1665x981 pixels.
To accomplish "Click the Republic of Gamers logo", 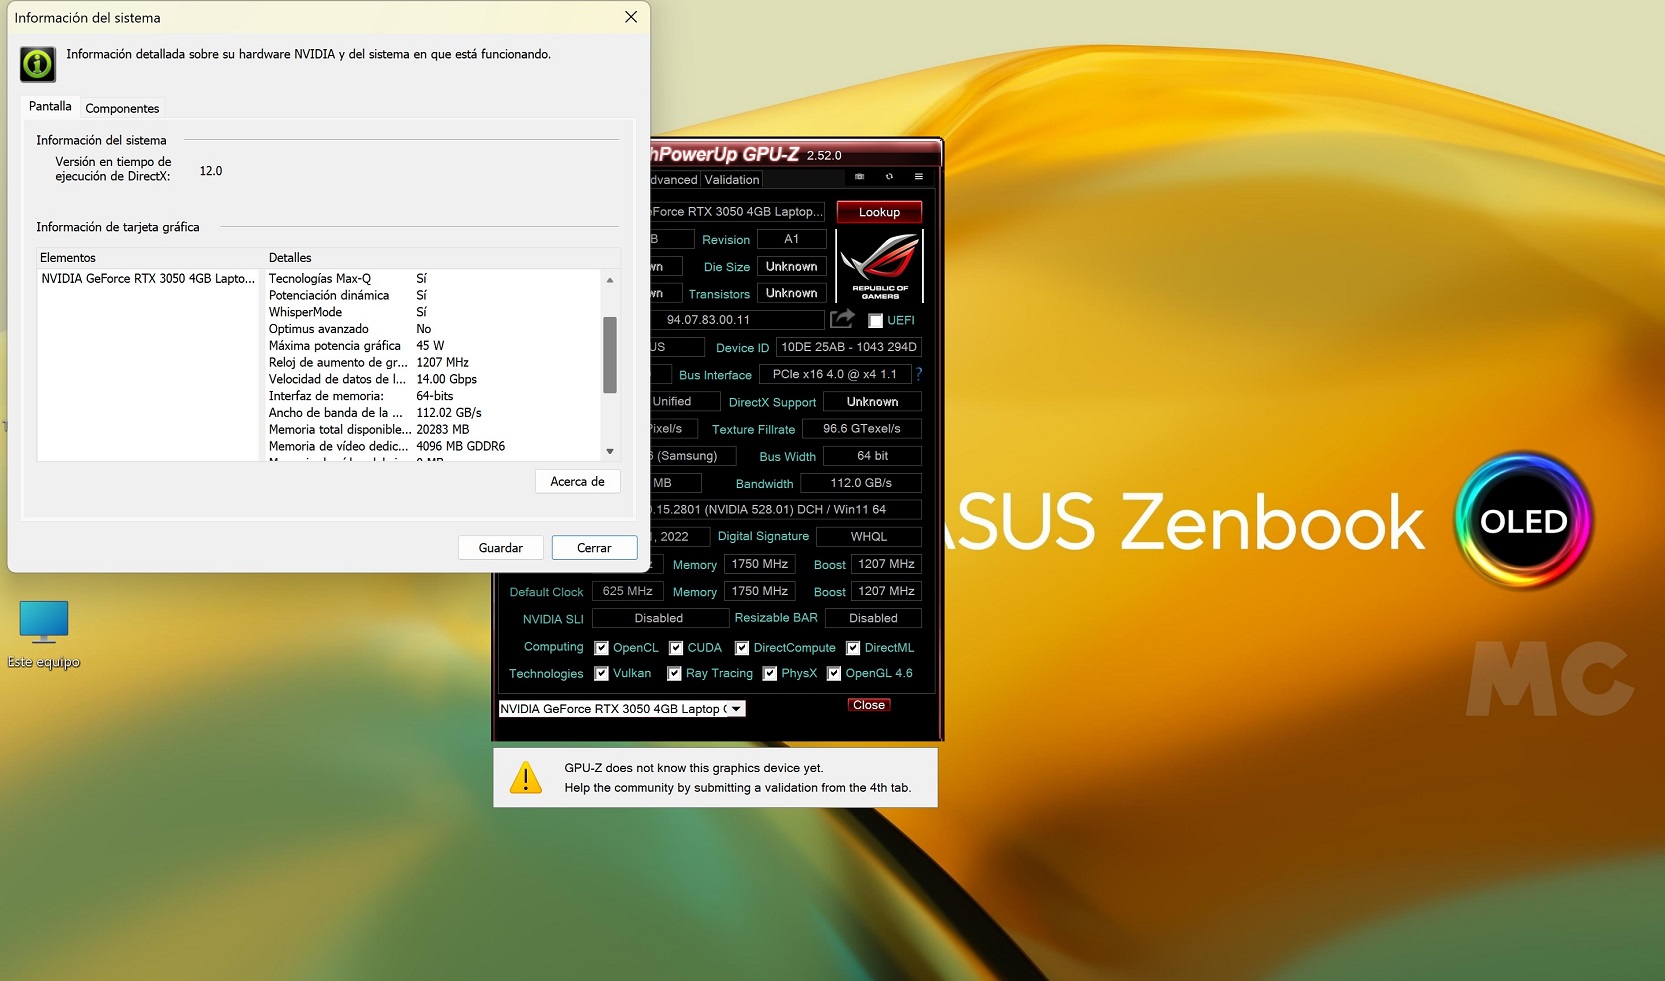I will point(880,266).
